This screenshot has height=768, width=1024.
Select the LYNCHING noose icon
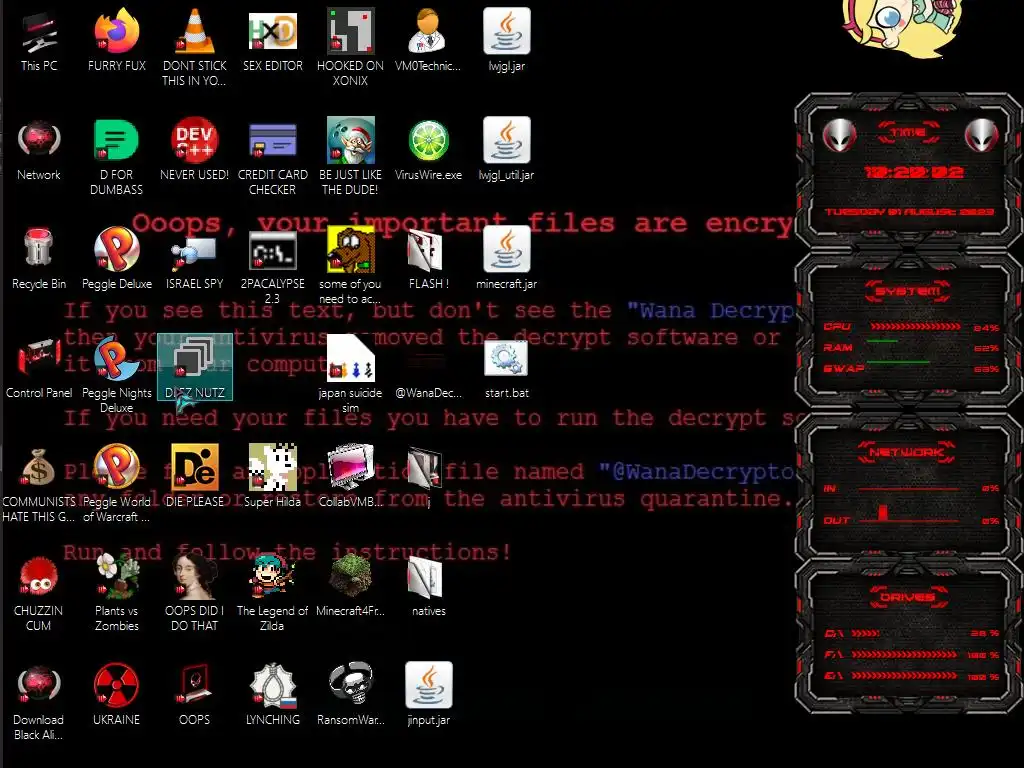tap(272, 695)
